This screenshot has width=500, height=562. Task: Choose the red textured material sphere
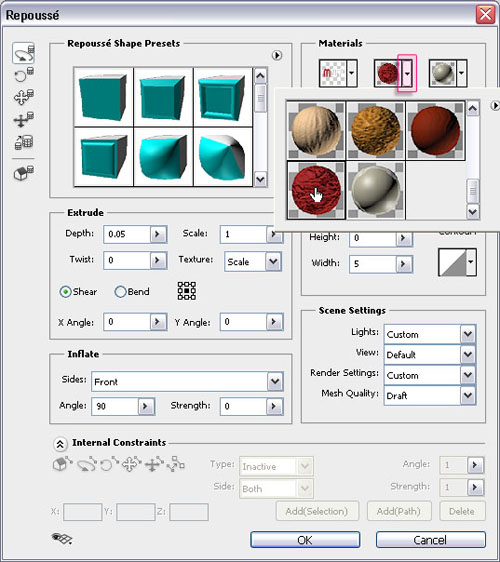316,190
